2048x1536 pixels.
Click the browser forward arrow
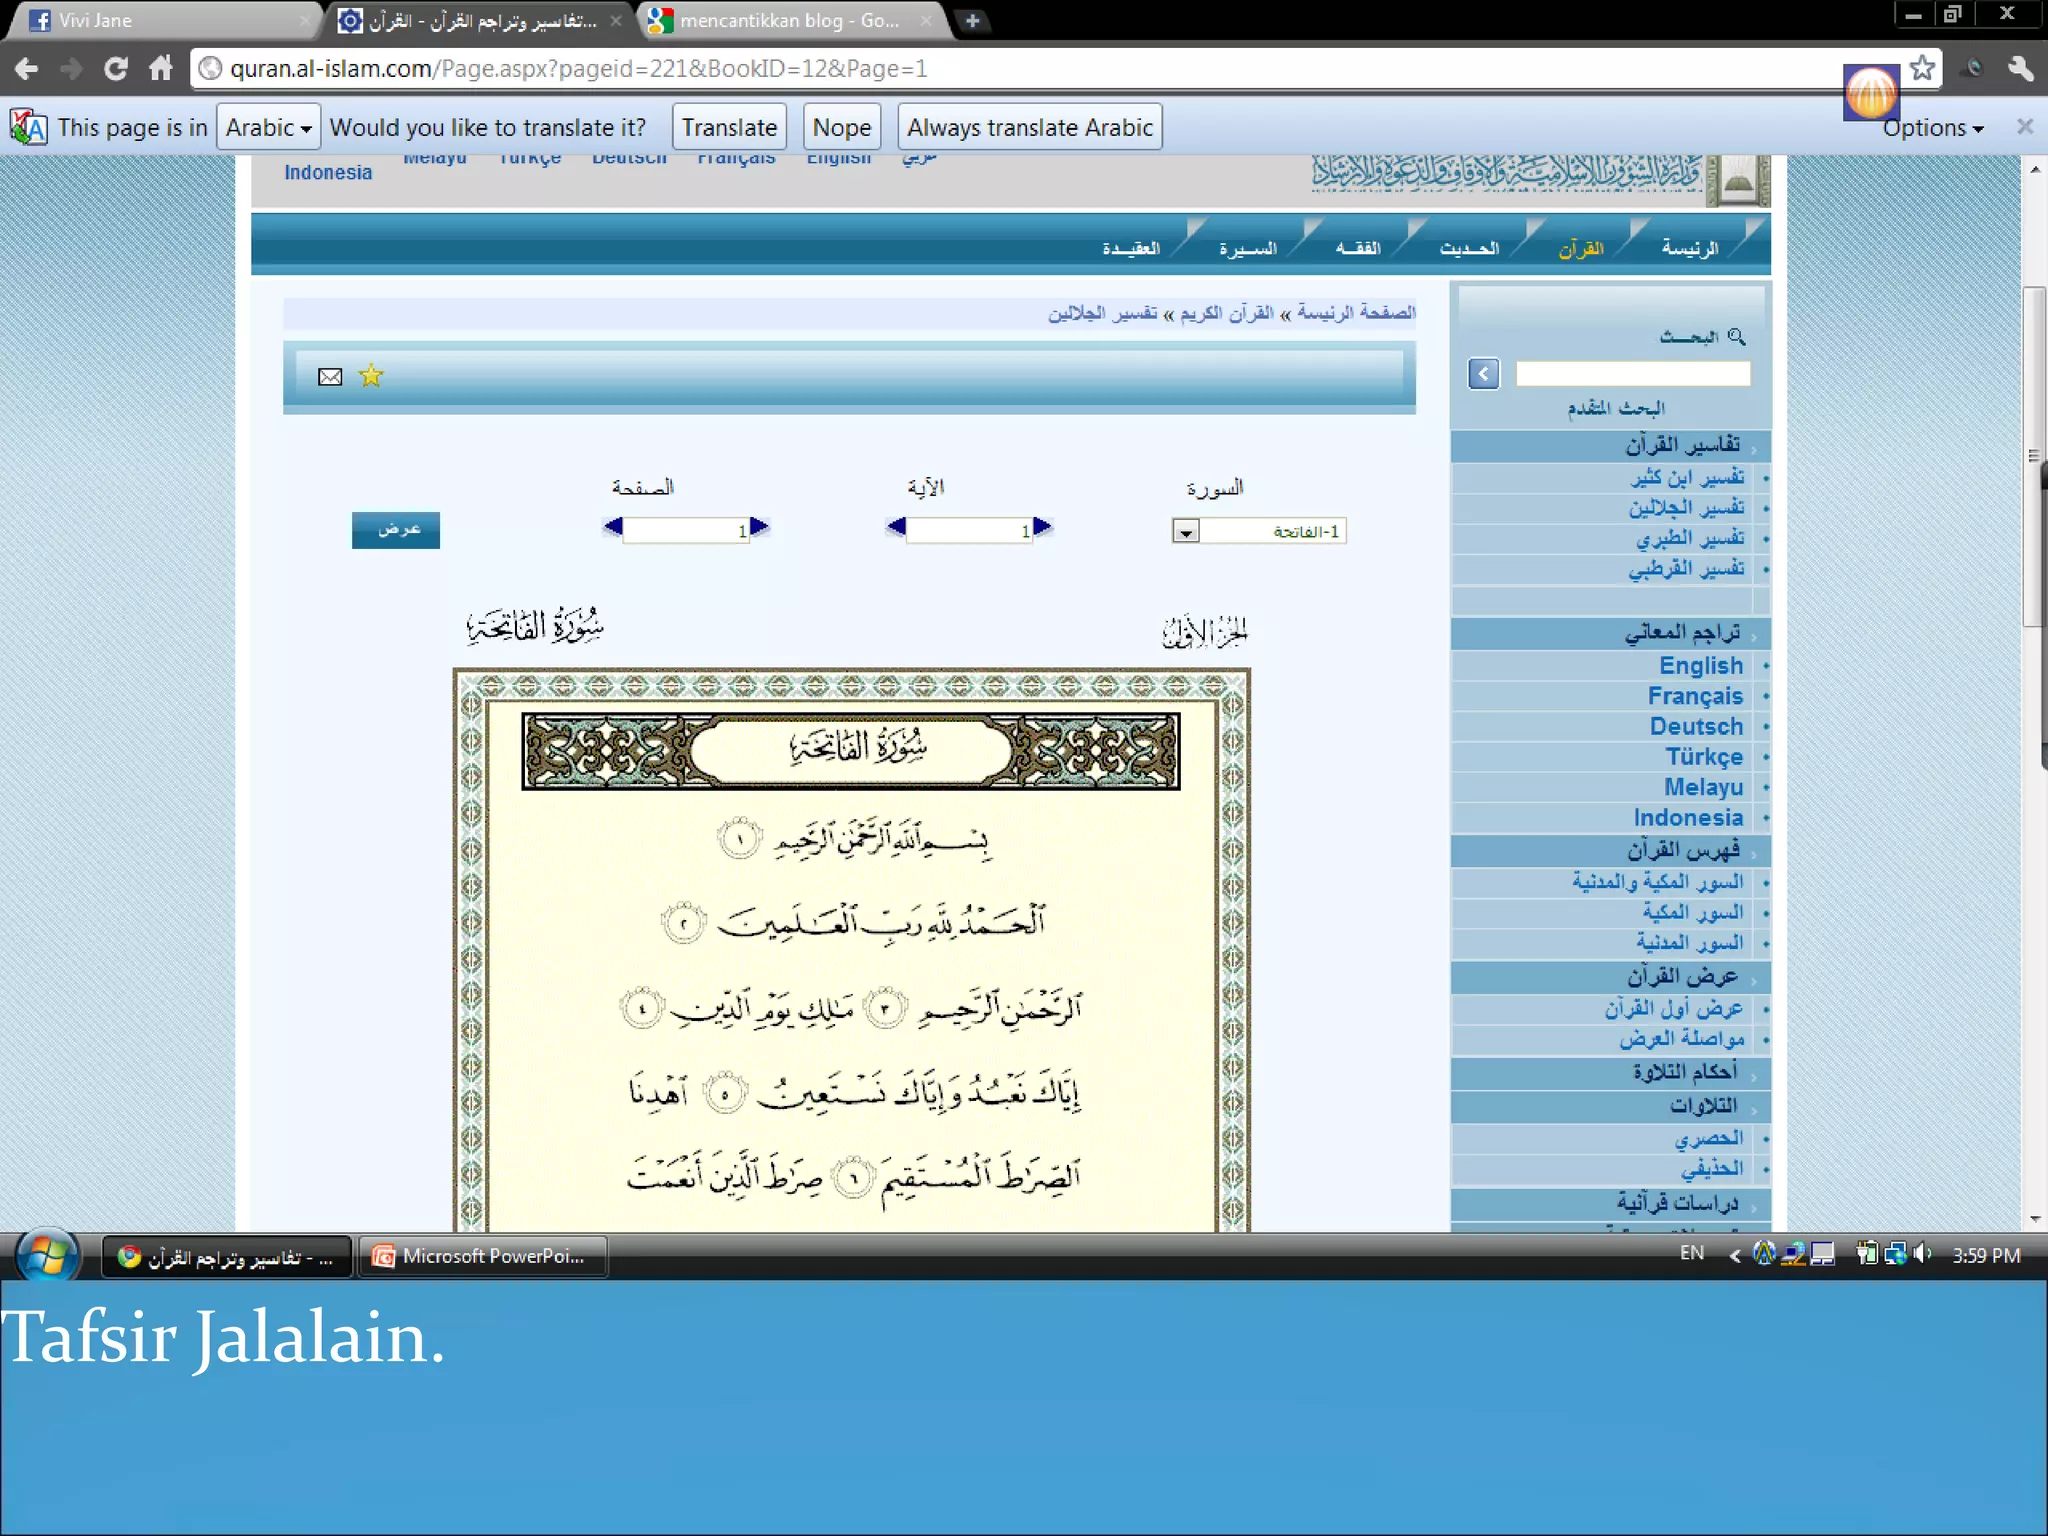[71, 69]
